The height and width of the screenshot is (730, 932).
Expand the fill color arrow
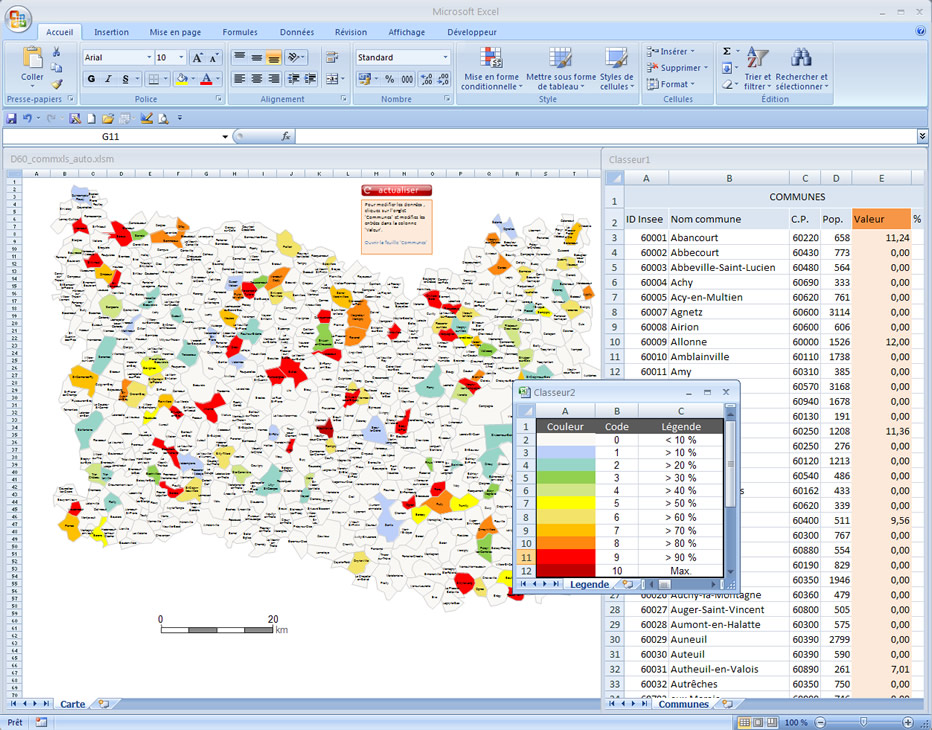[x=193, y=78]
